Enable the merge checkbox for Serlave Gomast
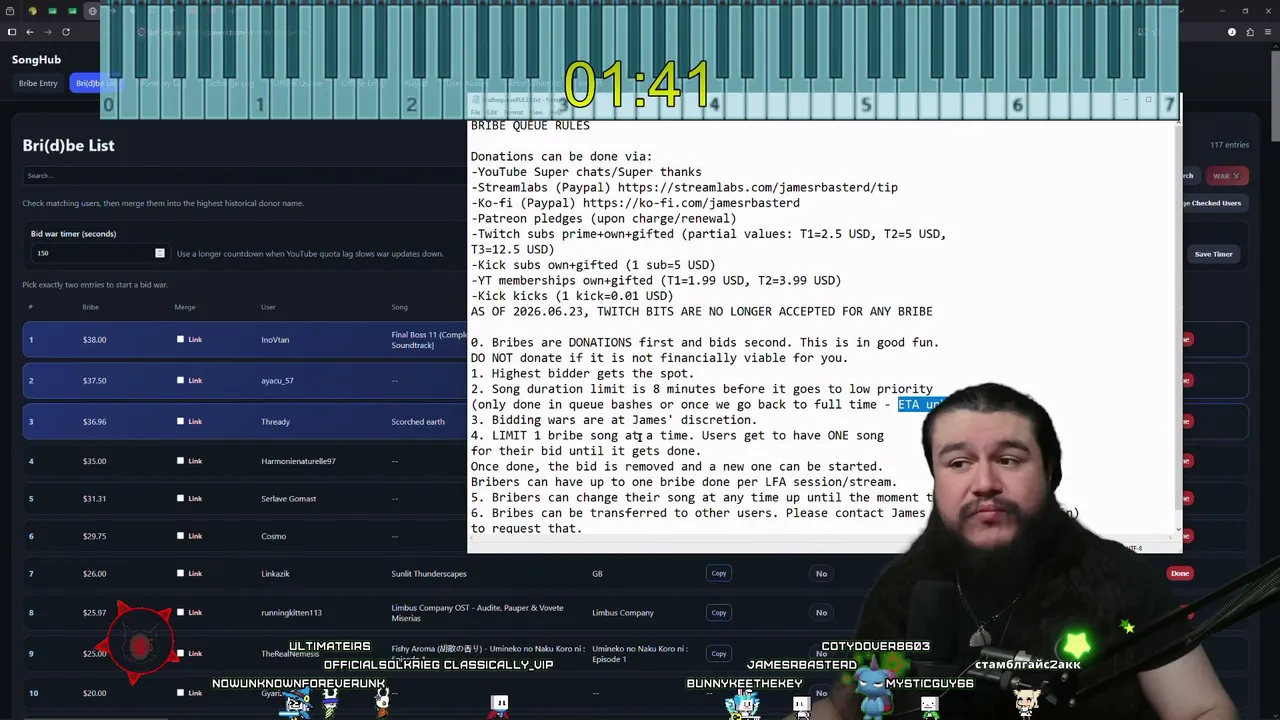1280x720 pixels. [x=181, y=498]
